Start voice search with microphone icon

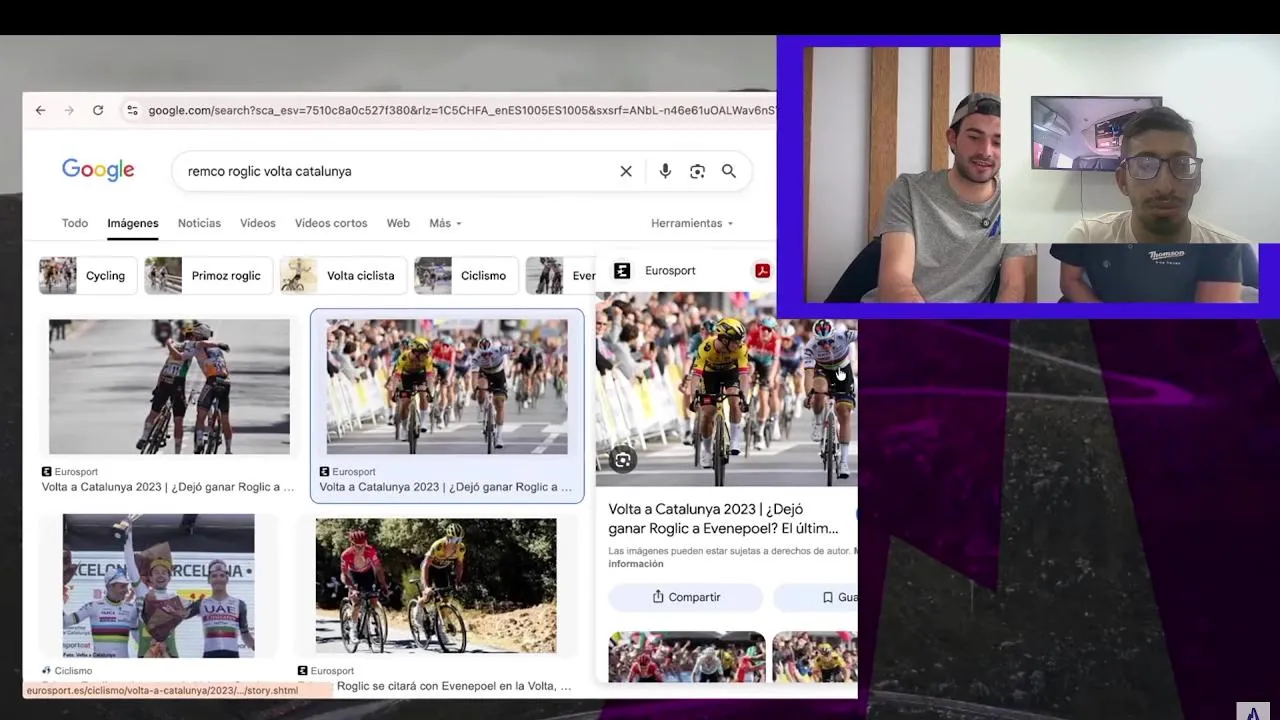tap(665, 171)
